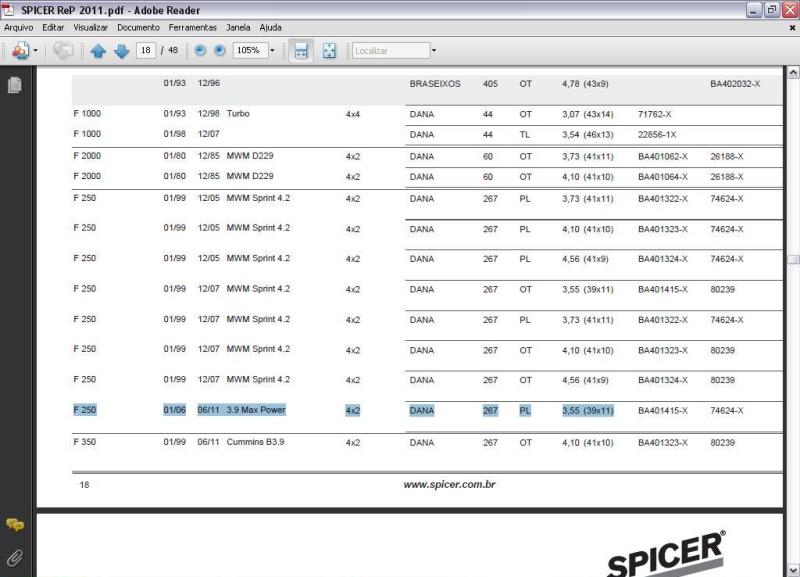Toggle the fit width scrolling mode
This screenshot has width=800, height=577.
pyautogui.click(x=301, y=51)
